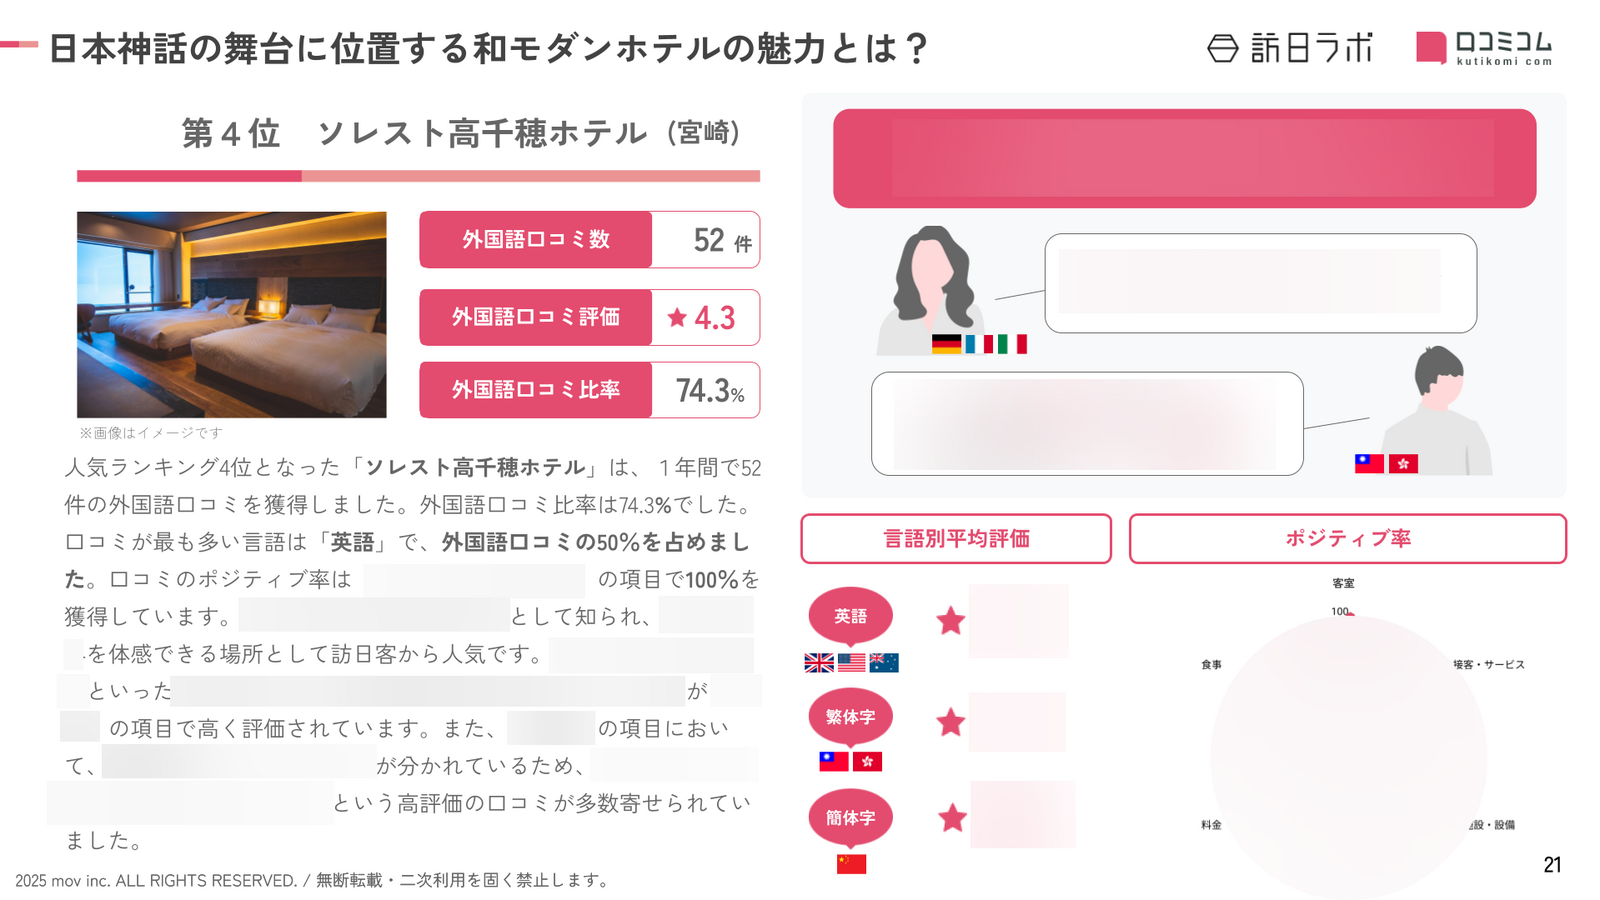Click the star icon next to 英語 rating
This screenshot has width=1600, height=900.
coord(950,621)
